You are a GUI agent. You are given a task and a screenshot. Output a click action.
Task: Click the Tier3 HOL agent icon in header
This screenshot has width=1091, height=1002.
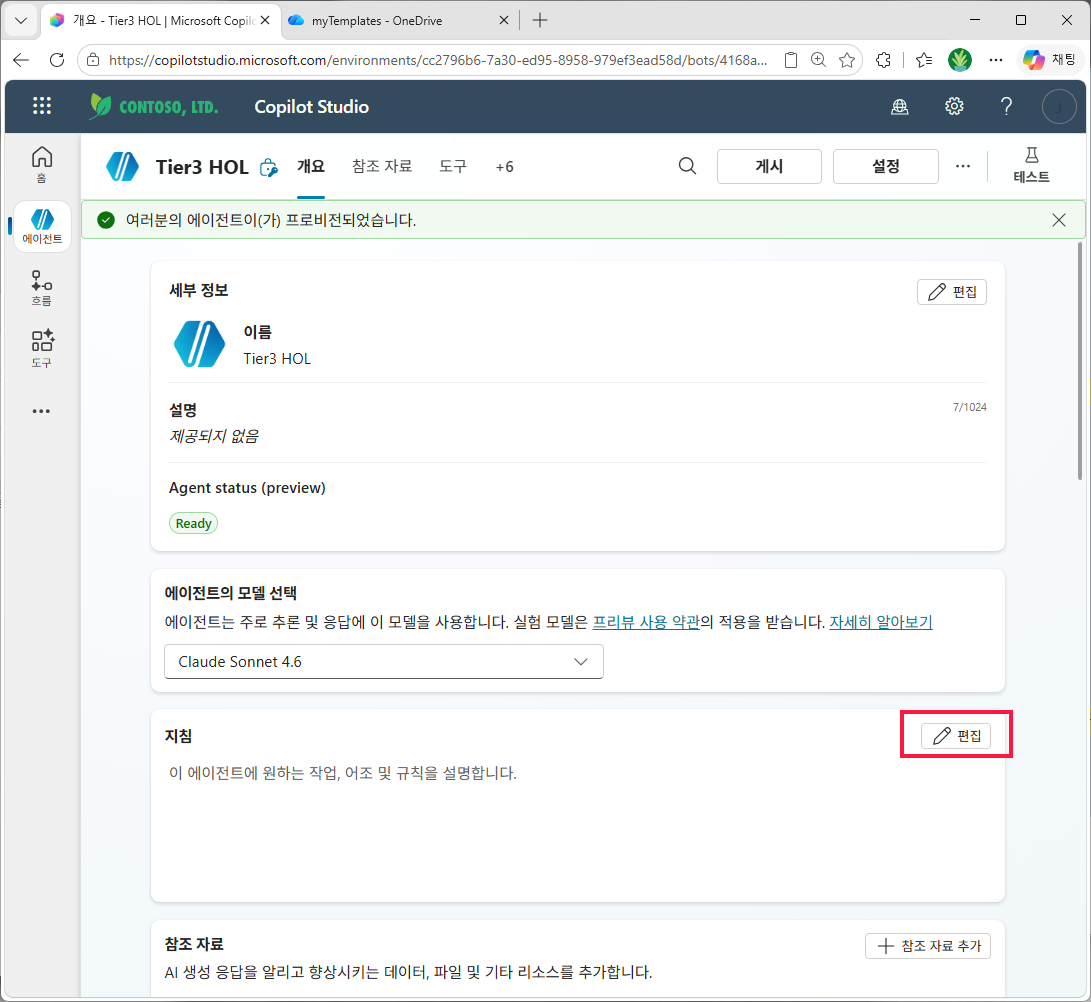pyautogui.click(x=122, y=166)
